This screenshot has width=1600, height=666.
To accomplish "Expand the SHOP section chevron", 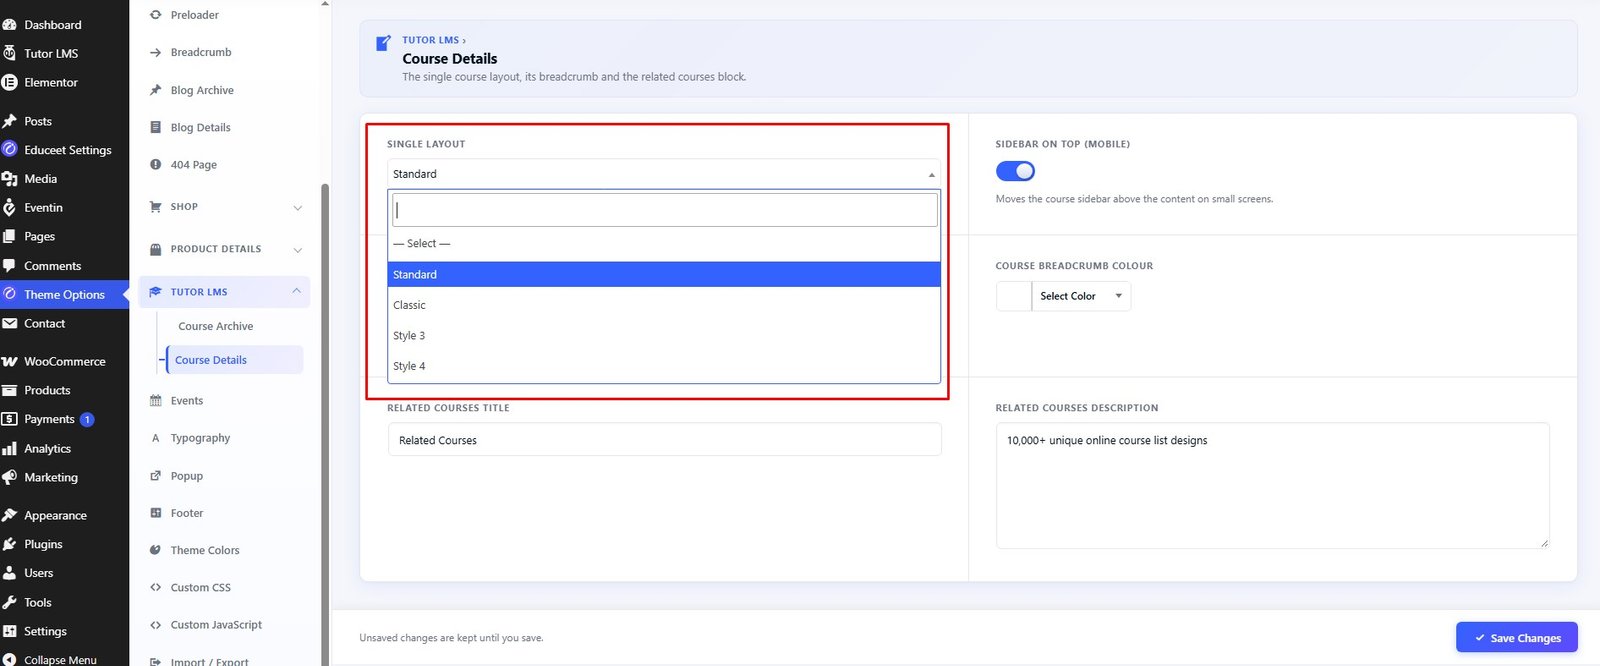I will pos(297,208).
